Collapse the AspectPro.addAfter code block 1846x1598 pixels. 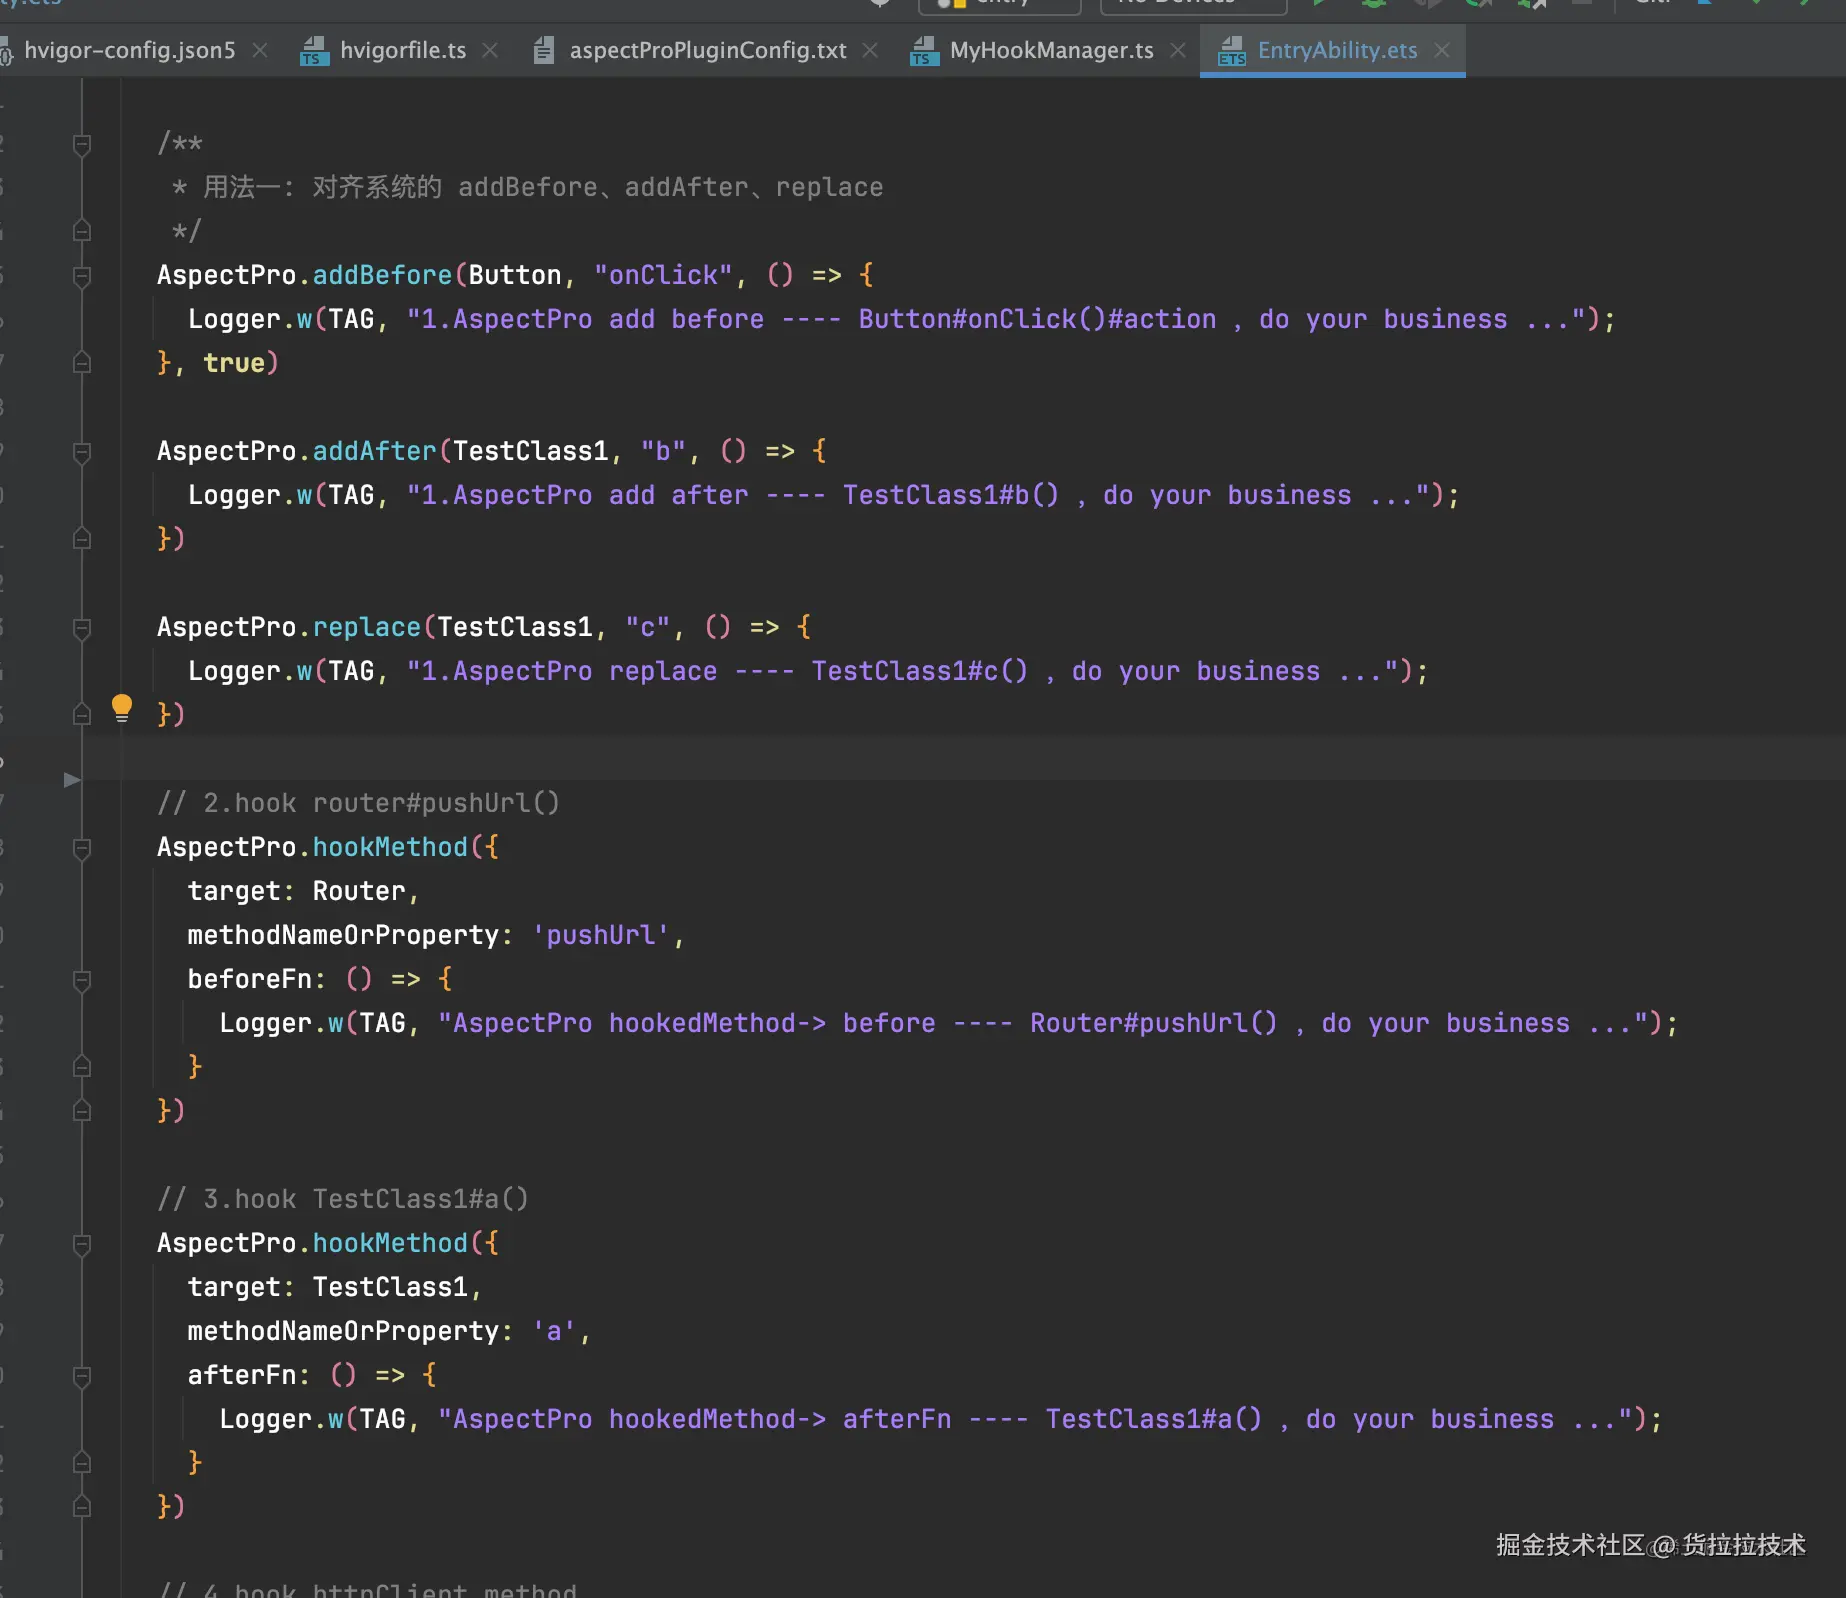[x=82, y=452]
